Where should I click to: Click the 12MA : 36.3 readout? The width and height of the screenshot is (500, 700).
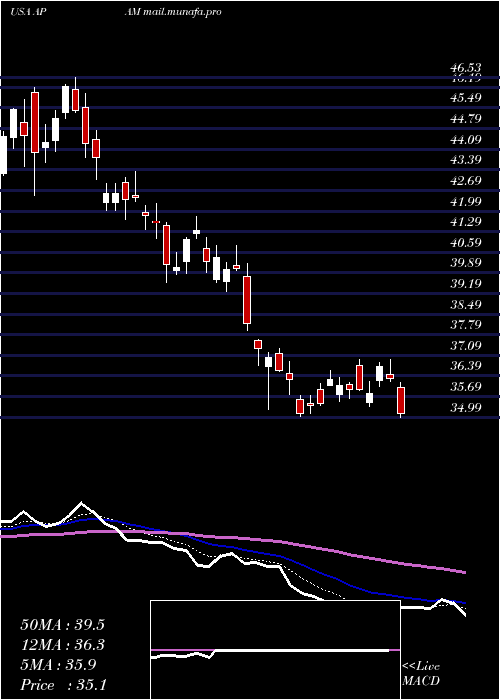click(63, 645)
